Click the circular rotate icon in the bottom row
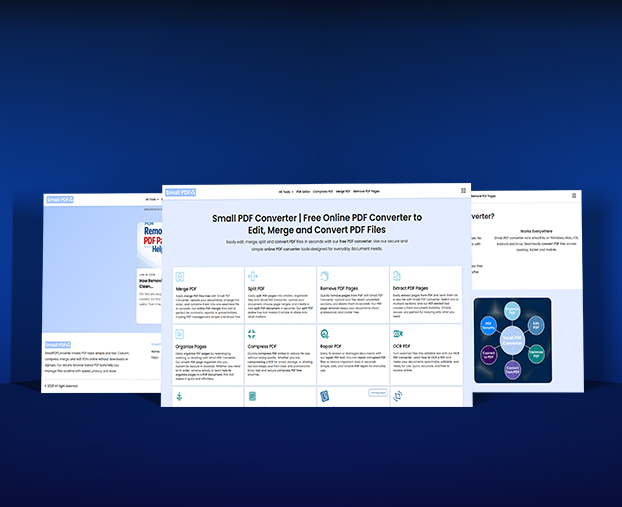The height and width of the screenshot is (507, 622). [x=397, y=396]
